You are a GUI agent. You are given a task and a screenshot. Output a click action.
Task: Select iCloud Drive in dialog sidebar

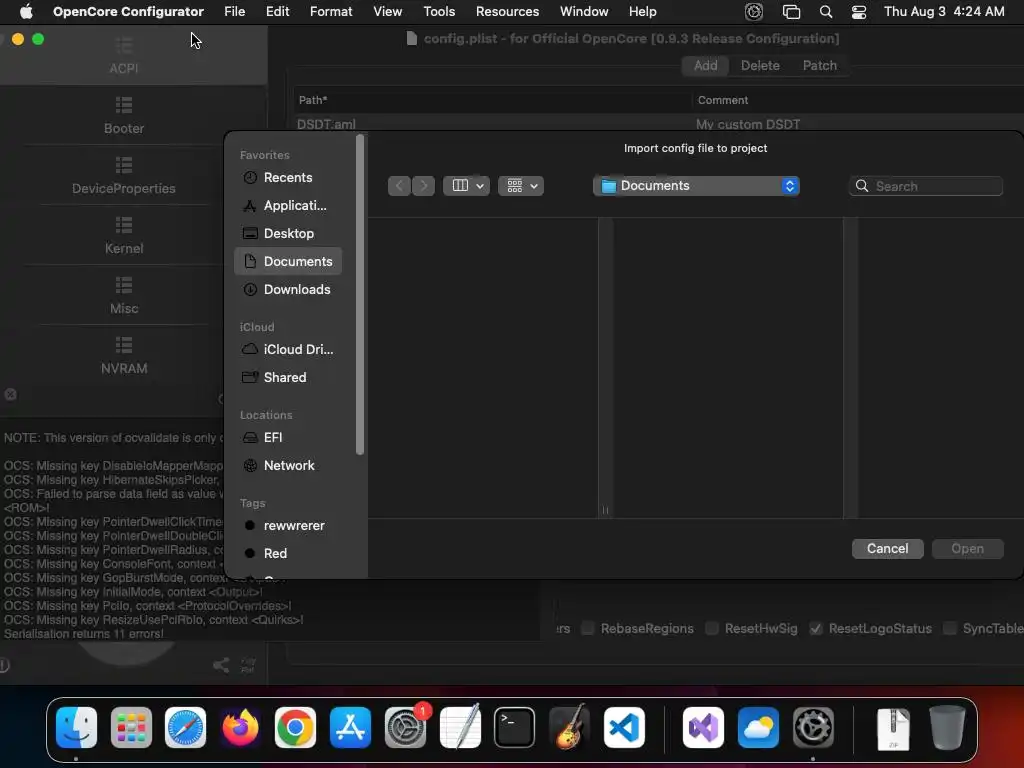[287, 349]
